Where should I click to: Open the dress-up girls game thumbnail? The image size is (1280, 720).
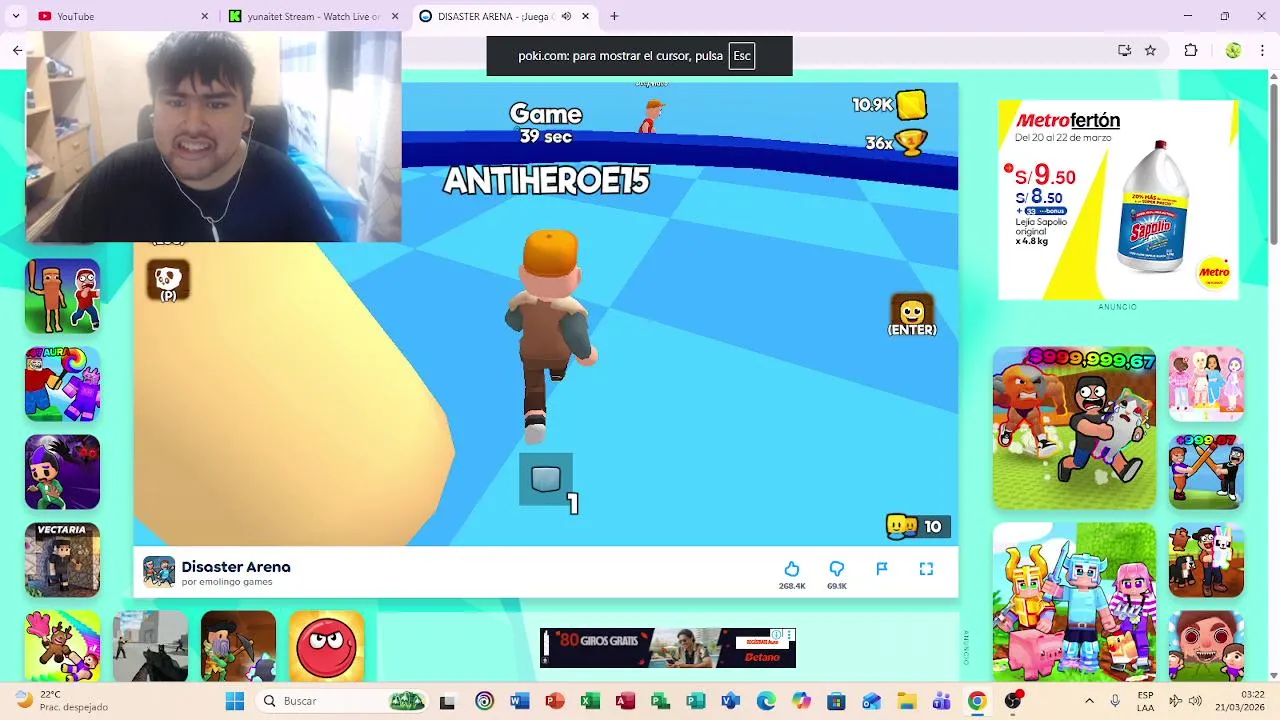coord(1206,384)
